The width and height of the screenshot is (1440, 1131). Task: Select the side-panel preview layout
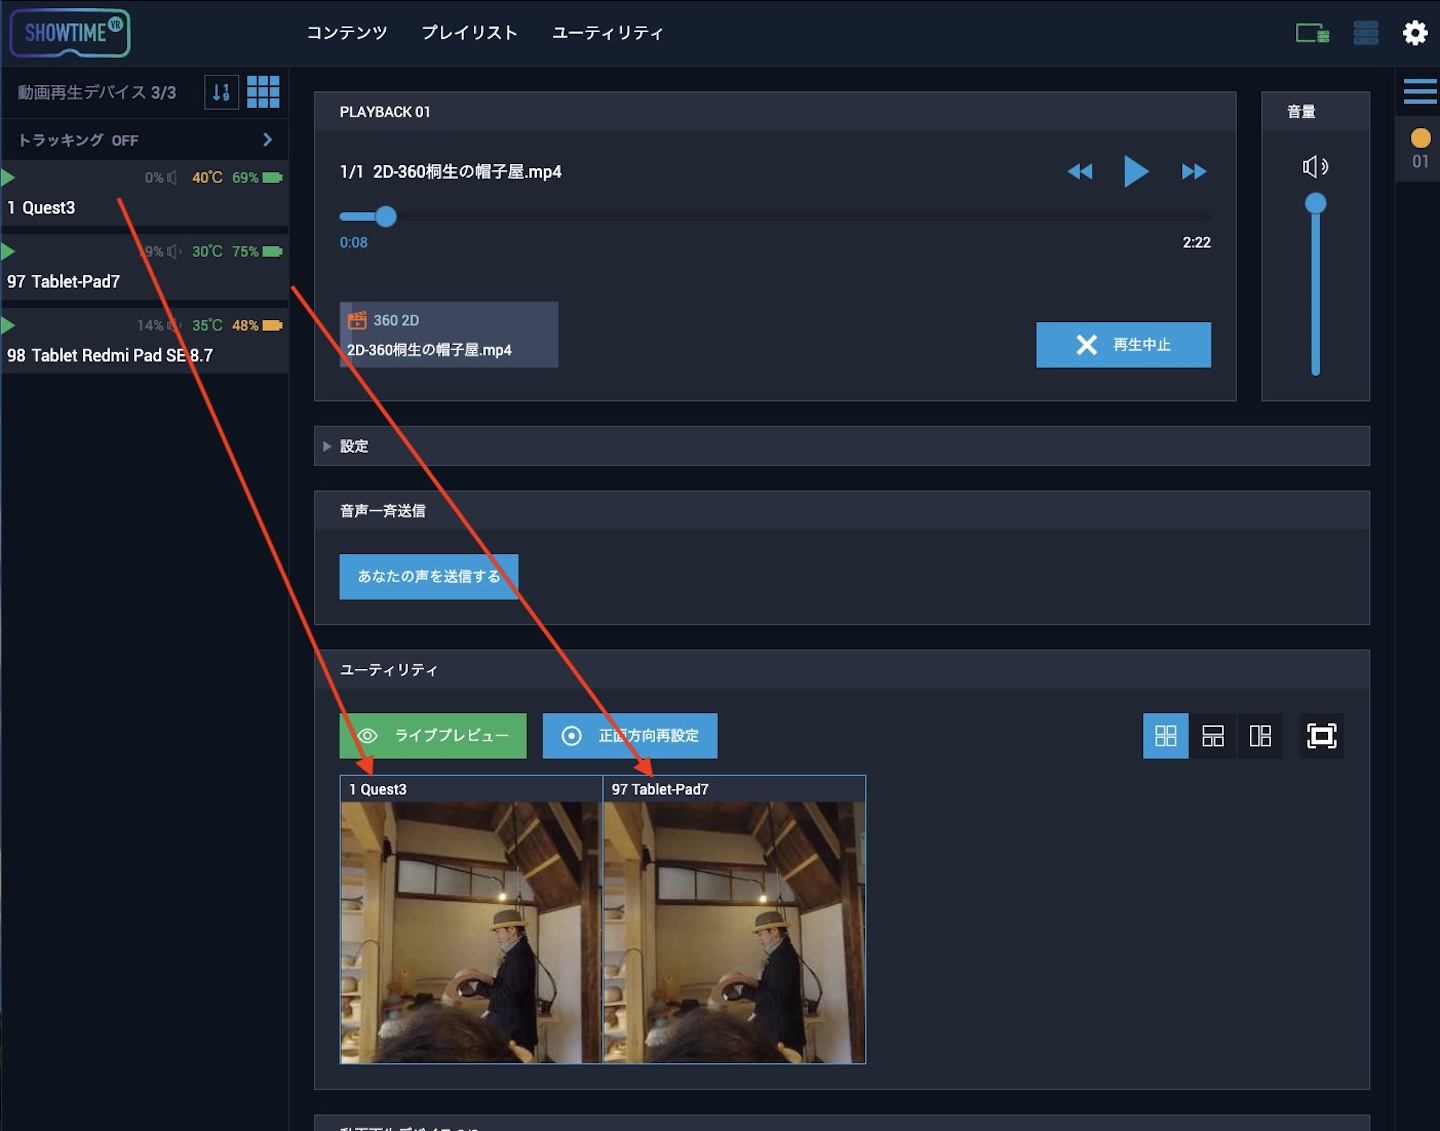tap(1260, 736)
